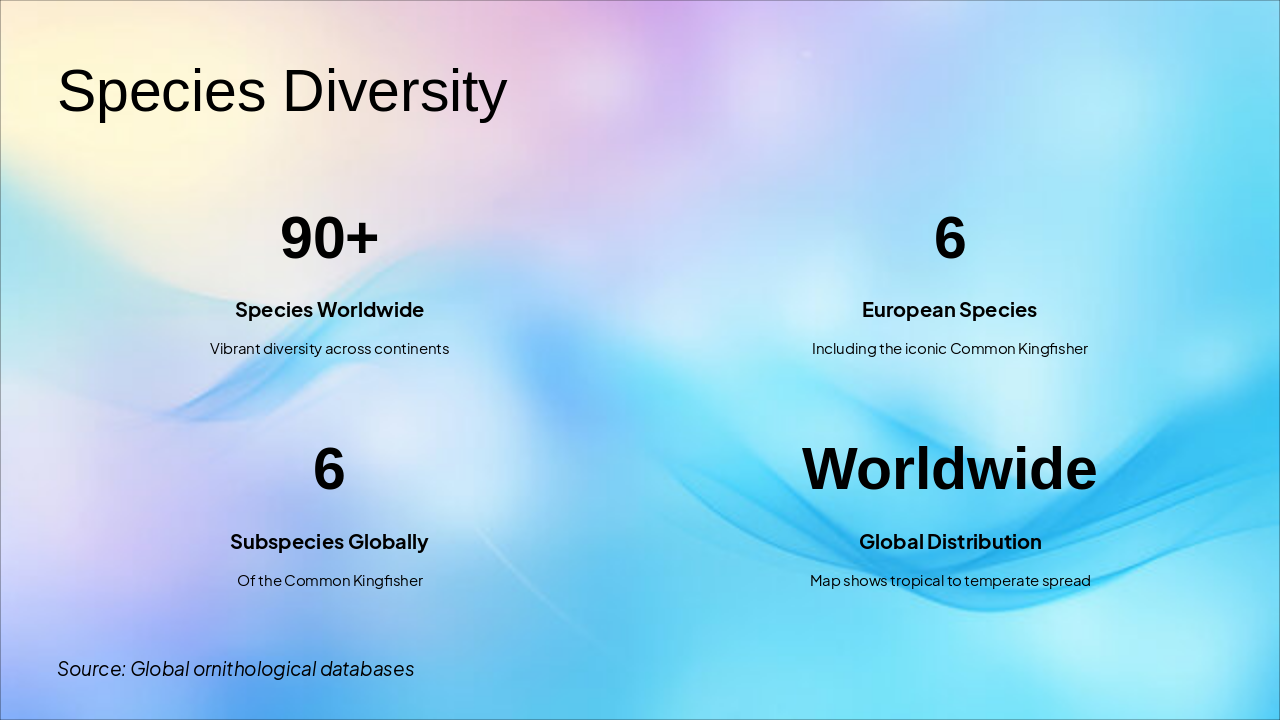Image resolution: width=1280 pixels, height=720 pixels.
Task: Select the "European Species" heading
Action: coord(949,310)
